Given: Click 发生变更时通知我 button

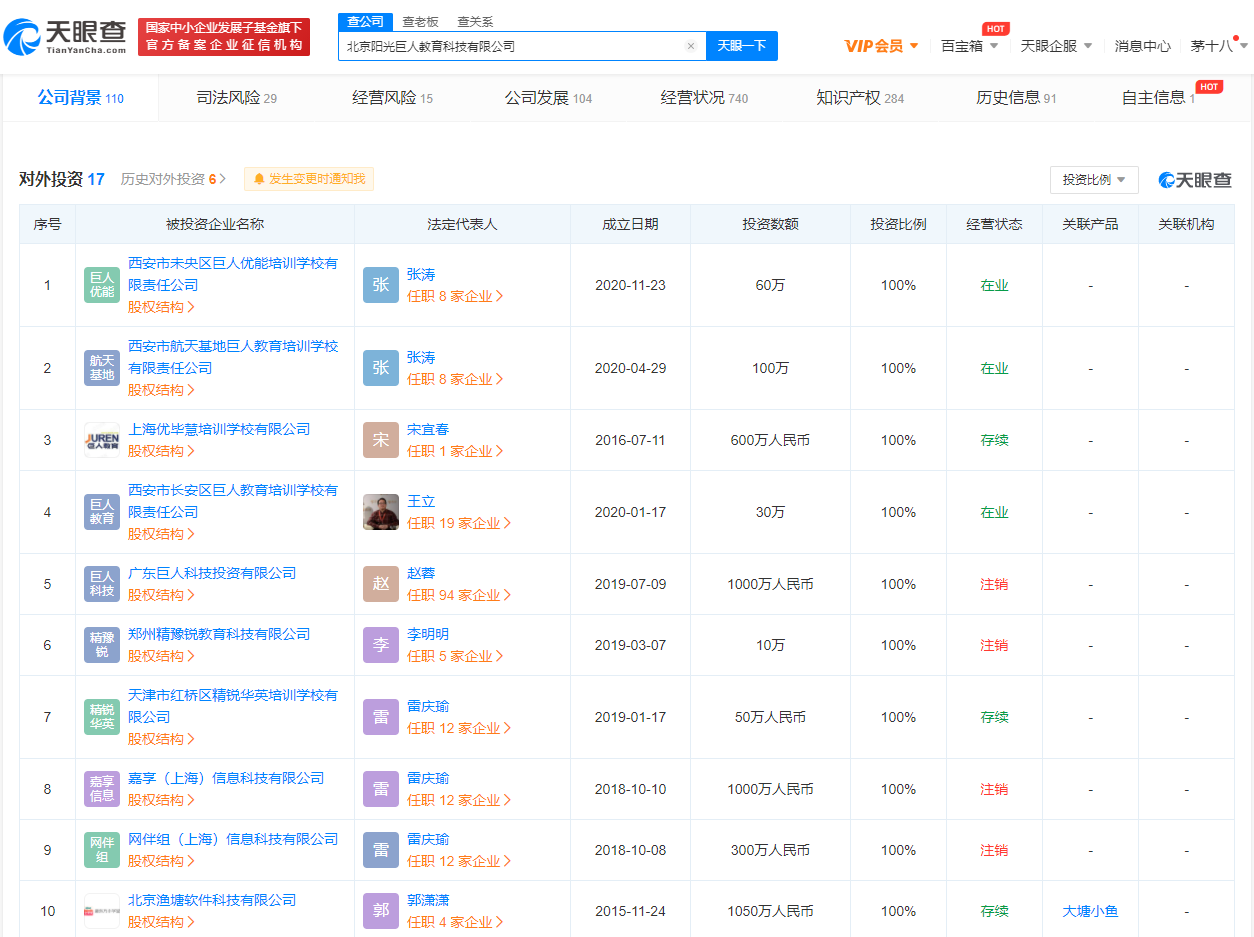Looking at the screenshot, I should pos(309,179).
